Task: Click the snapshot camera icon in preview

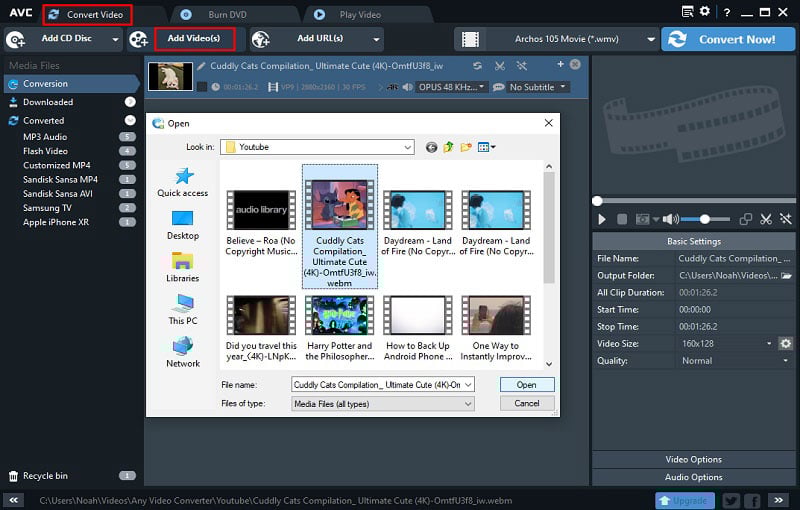Action: click(642, 219)
